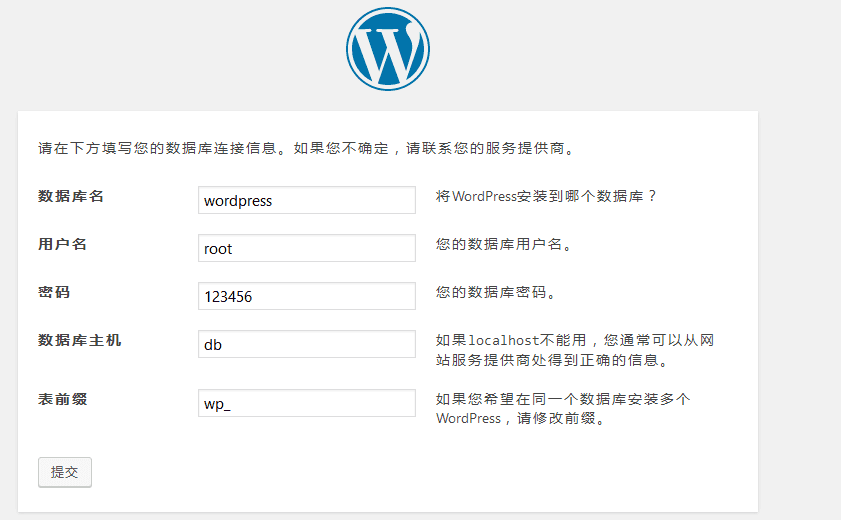The height and width of the screenshot is (520, 841).
Task: Click the description 您的数据库密码。
Action: [x=496, y=292]
